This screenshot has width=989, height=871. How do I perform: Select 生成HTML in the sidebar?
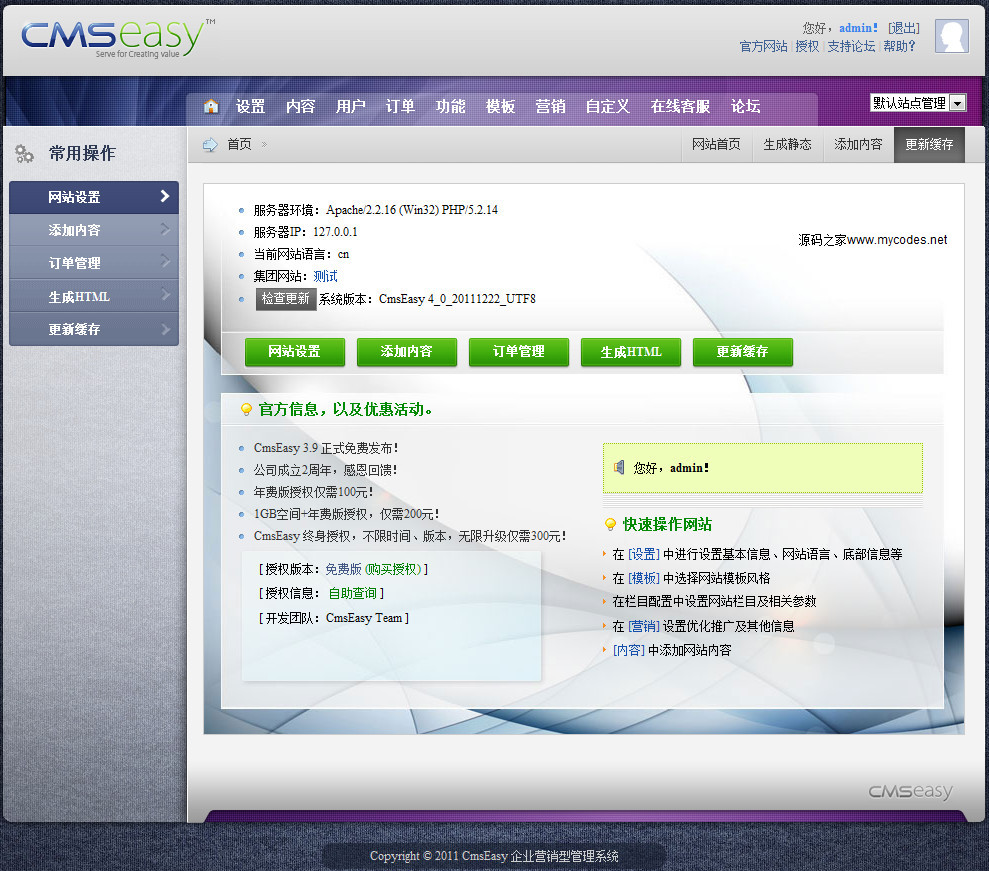(x=94, y=296)
